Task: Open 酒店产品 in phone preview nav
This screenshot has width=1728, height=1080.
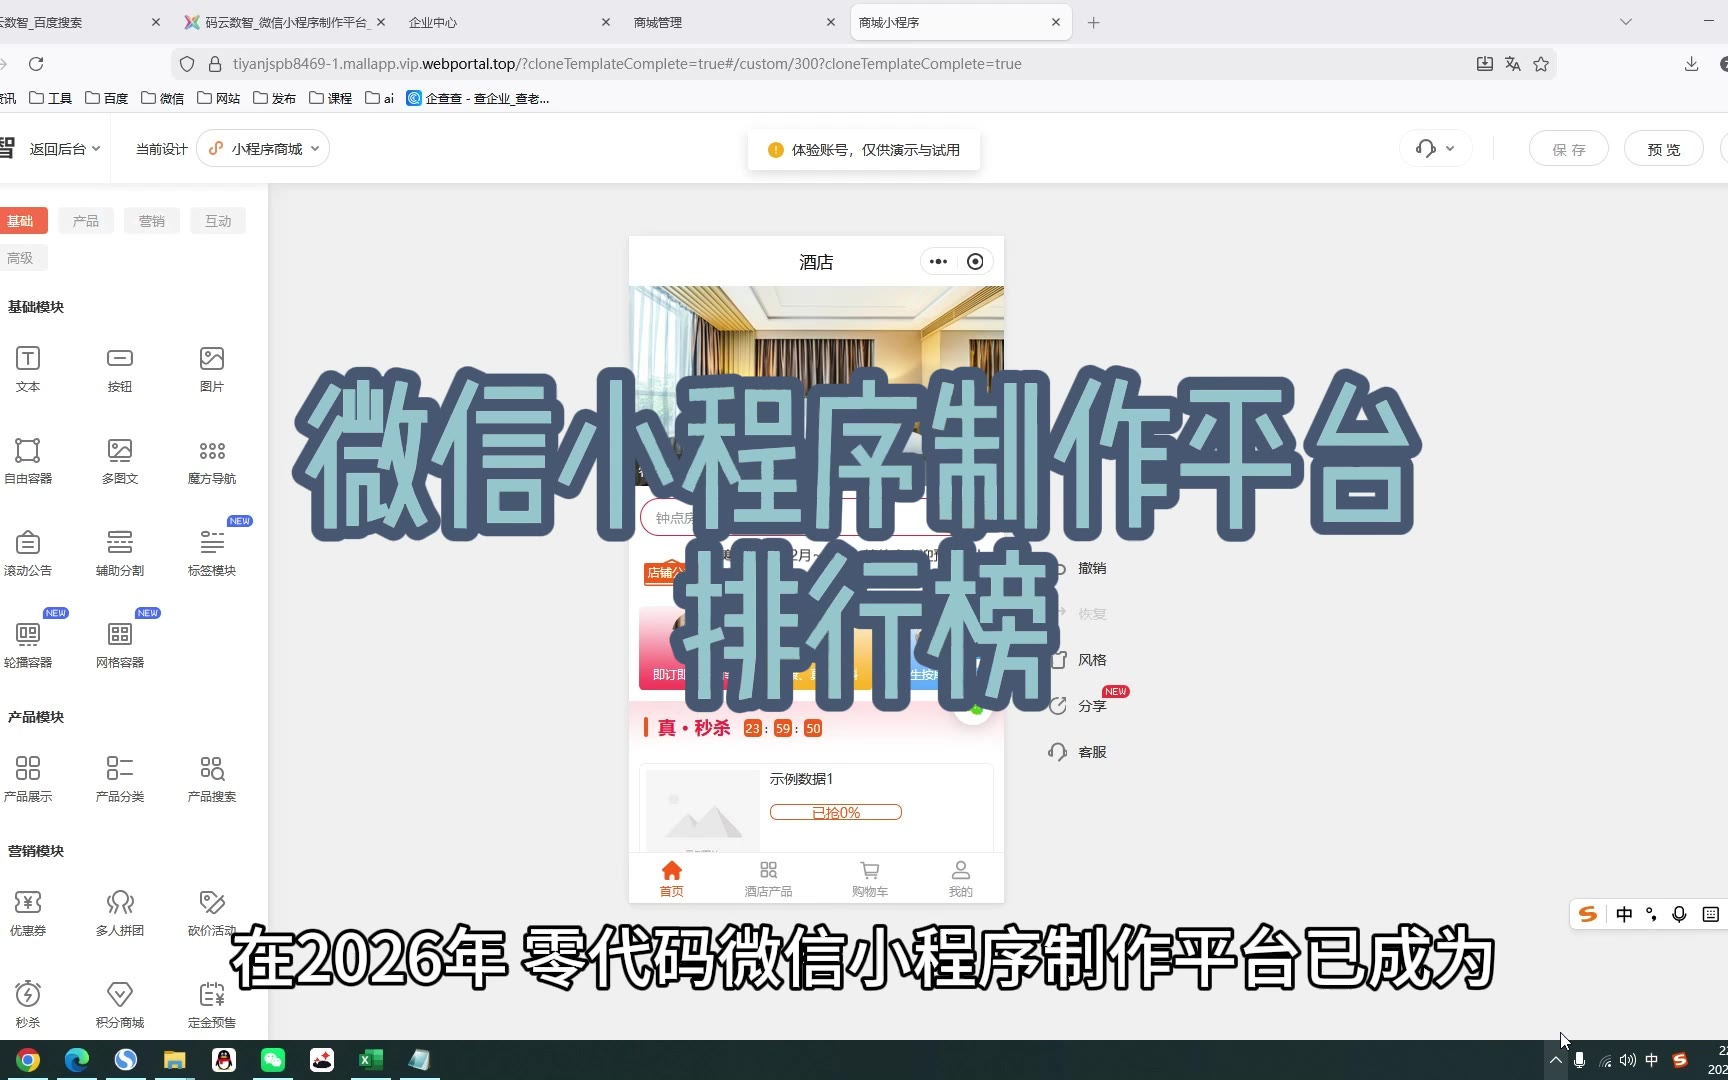Action: 768,879
